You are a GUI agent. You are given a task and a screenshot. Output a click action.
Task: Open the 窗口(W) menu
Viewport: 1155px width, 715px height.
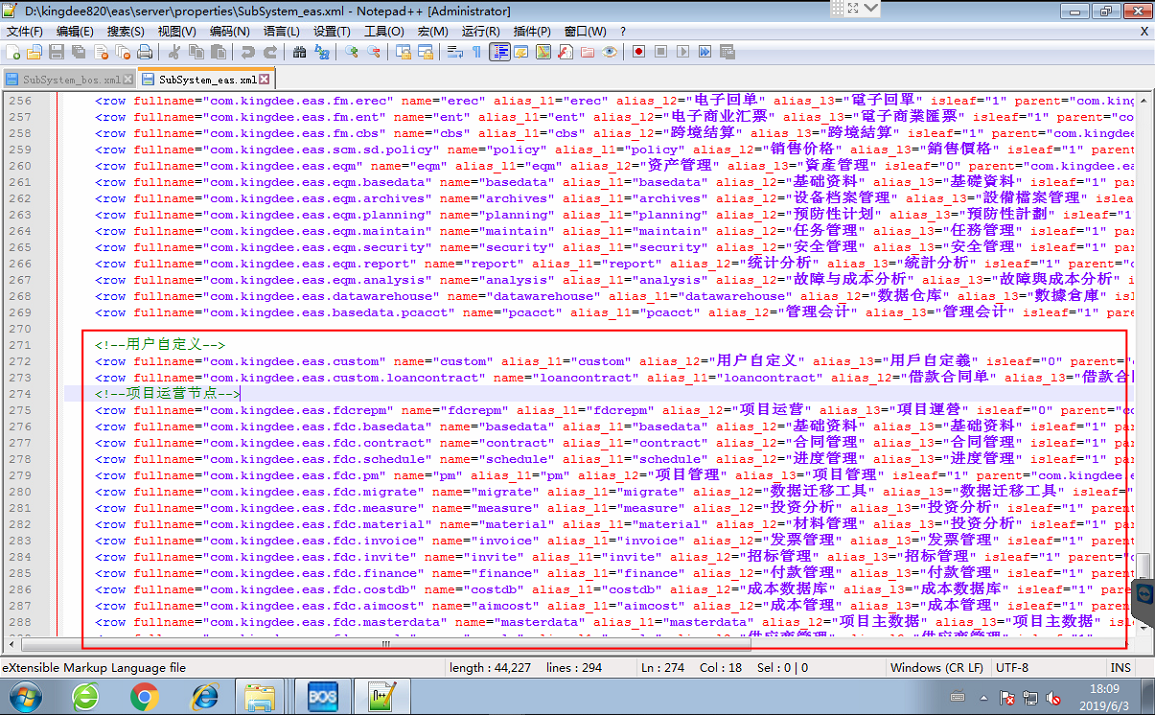[x=585, y=31]
